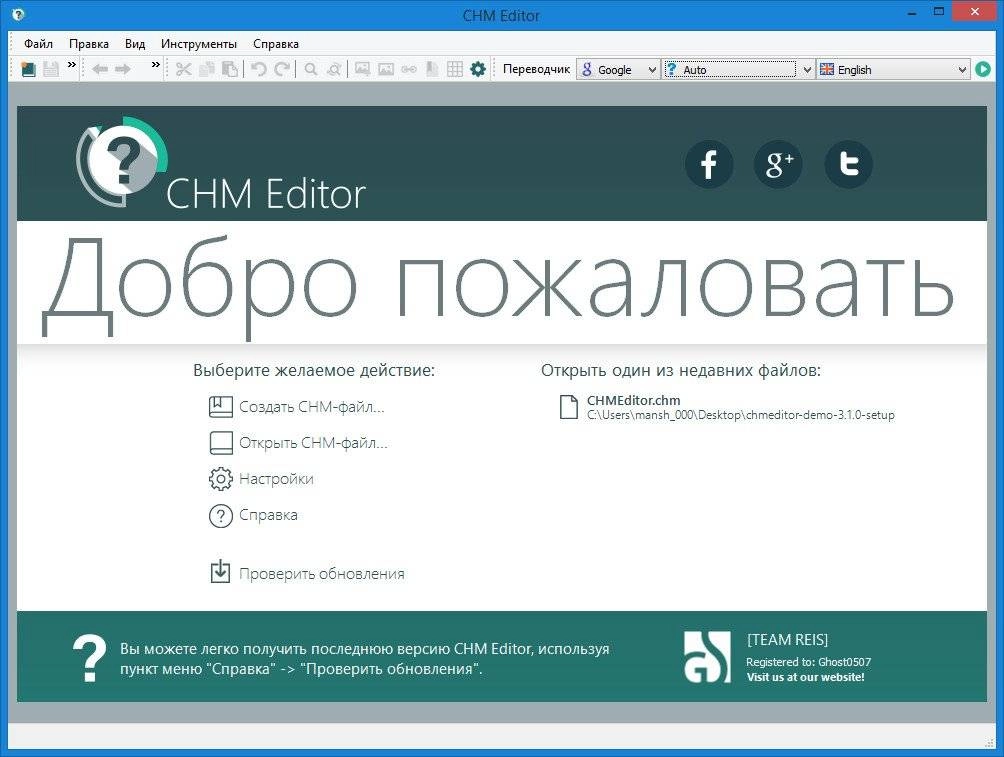Open recent file CHMEditor.chm
Viewport: 1004px width, 757px height.
(633, 400)
